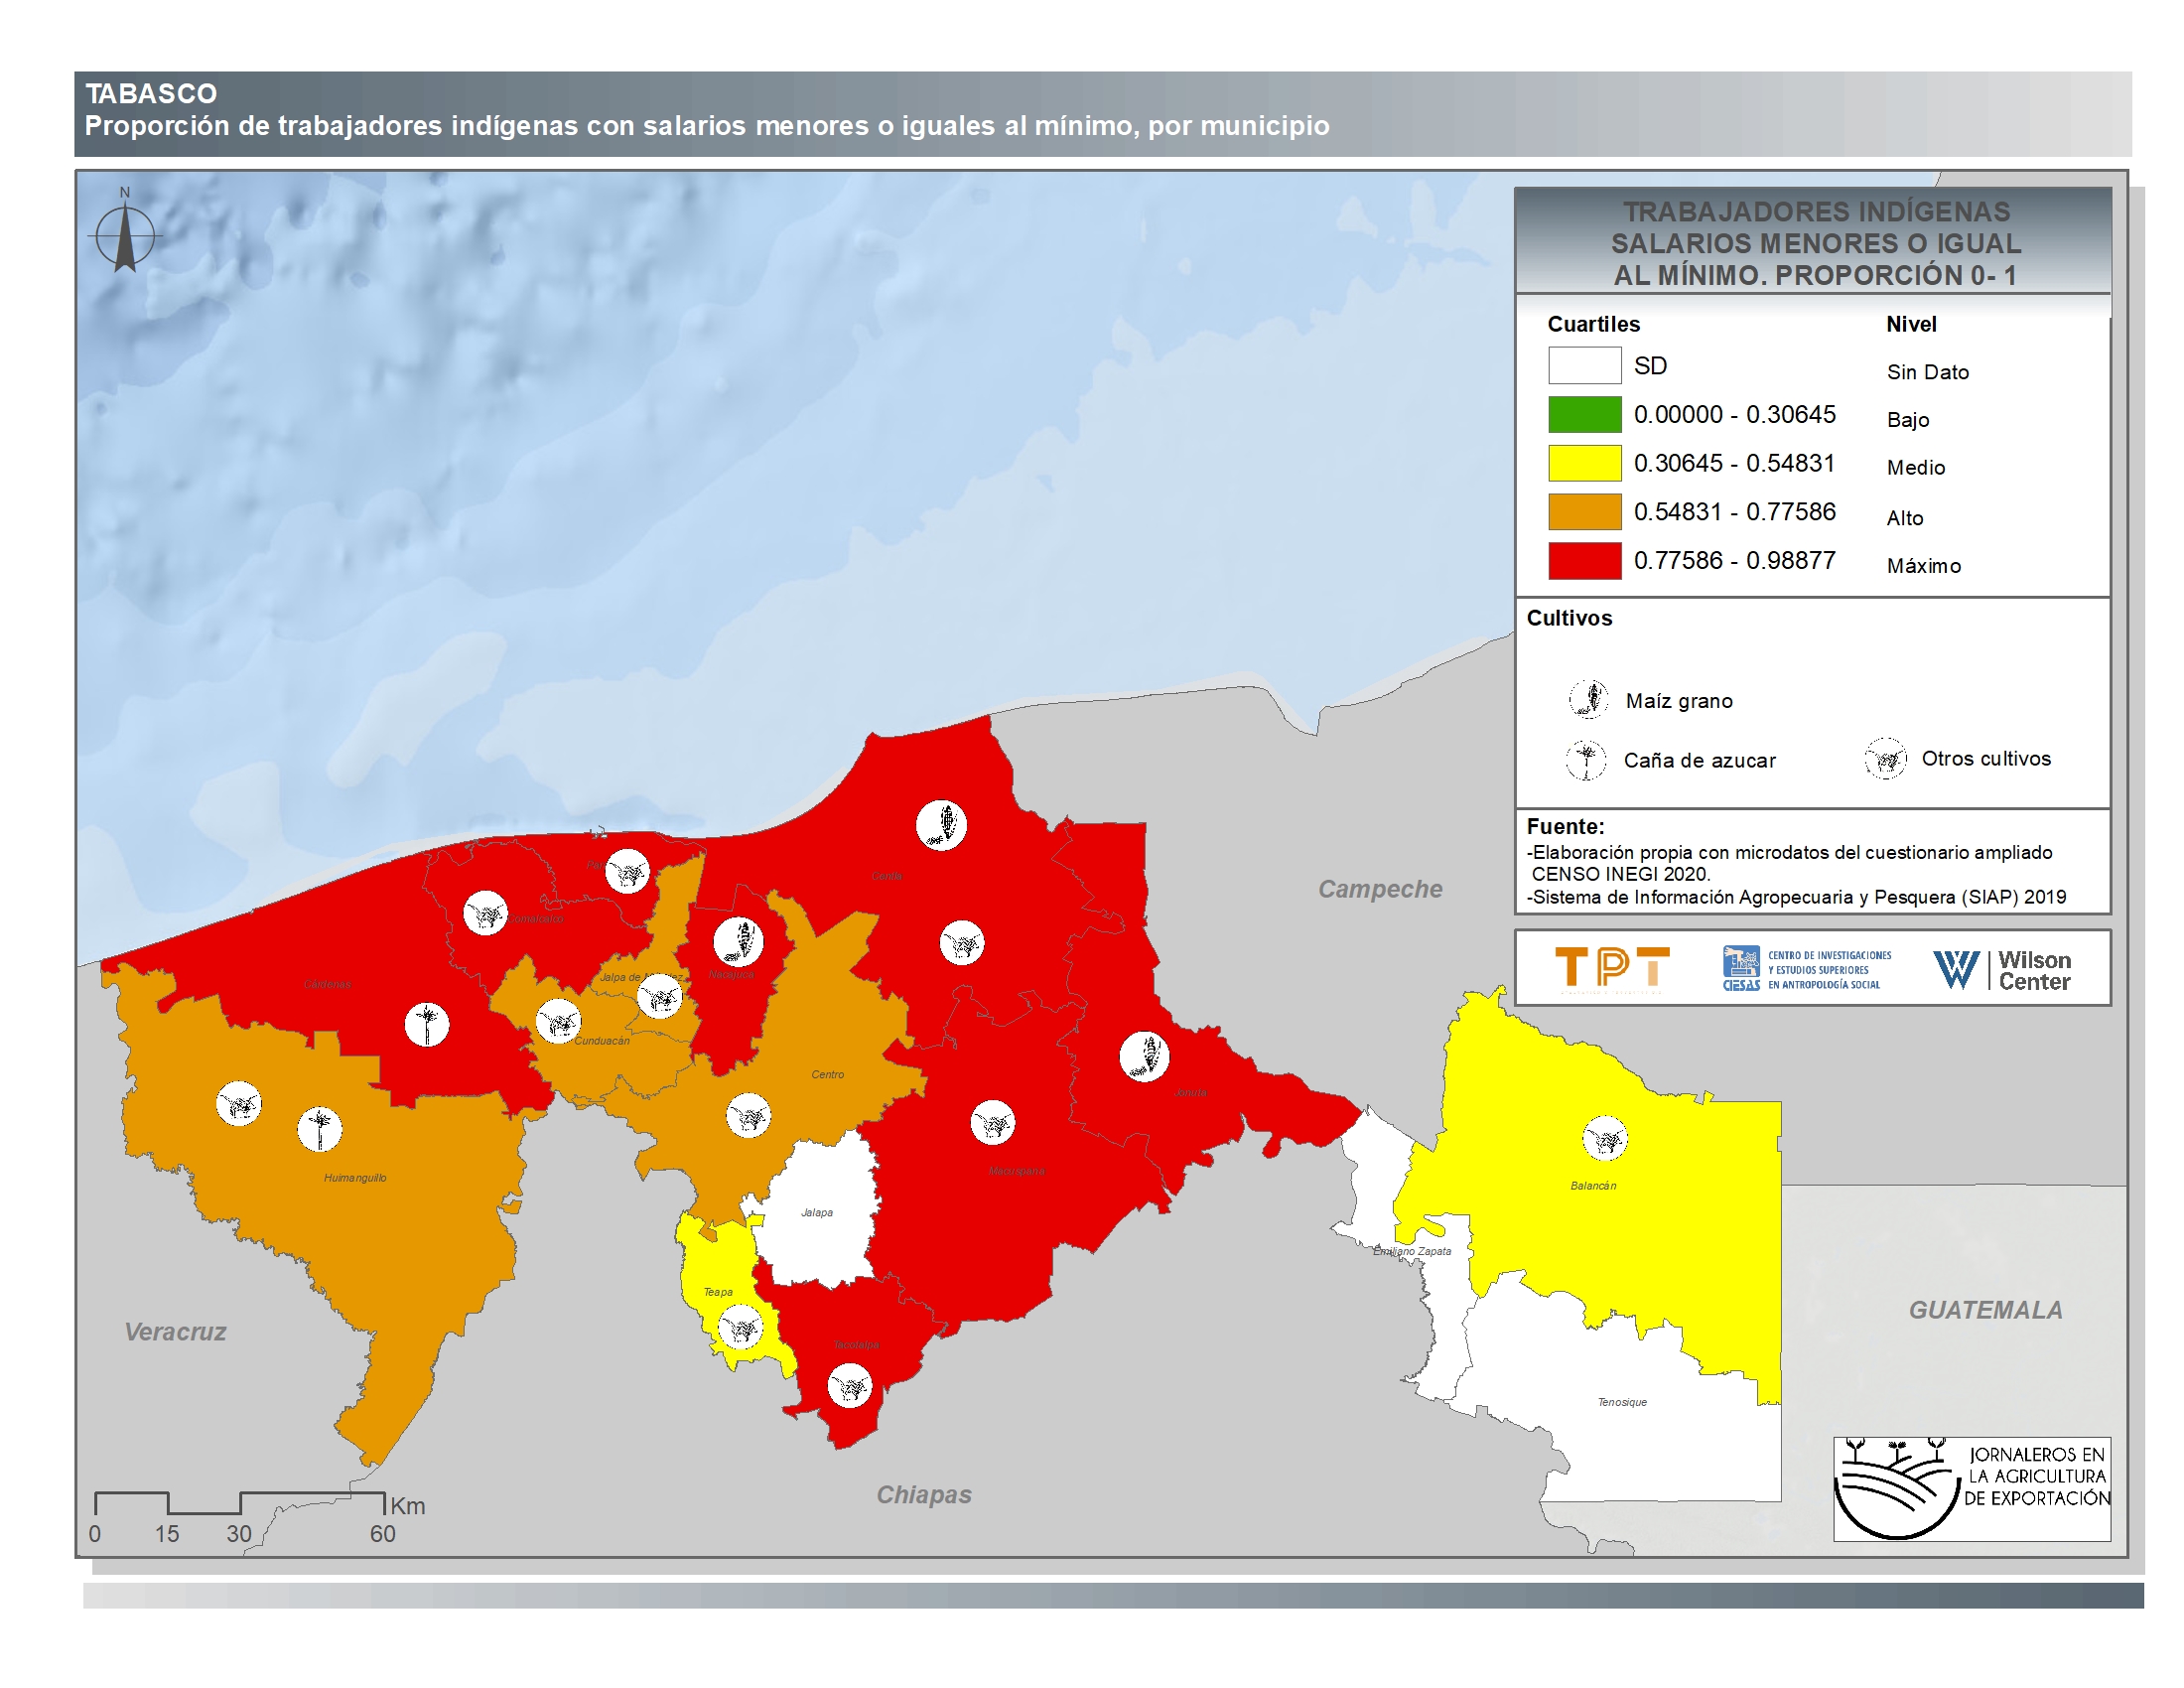
Task: Click the Campeche state label
Action: click(1380, 889)
